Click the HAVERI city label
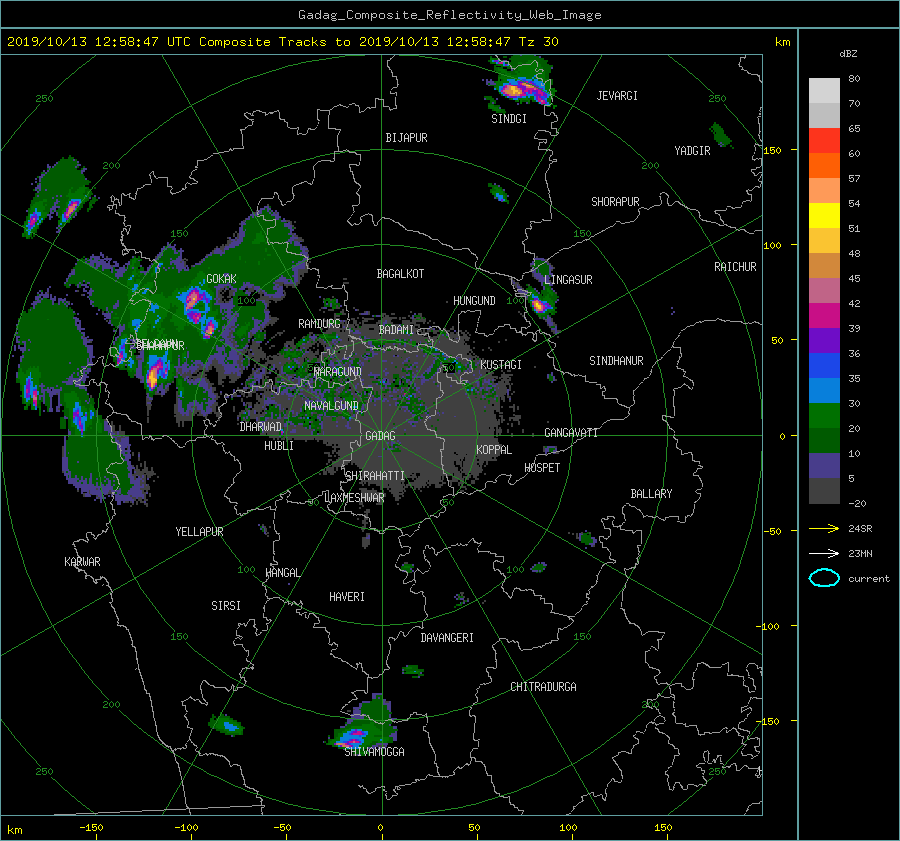 (x=347, y=597)
